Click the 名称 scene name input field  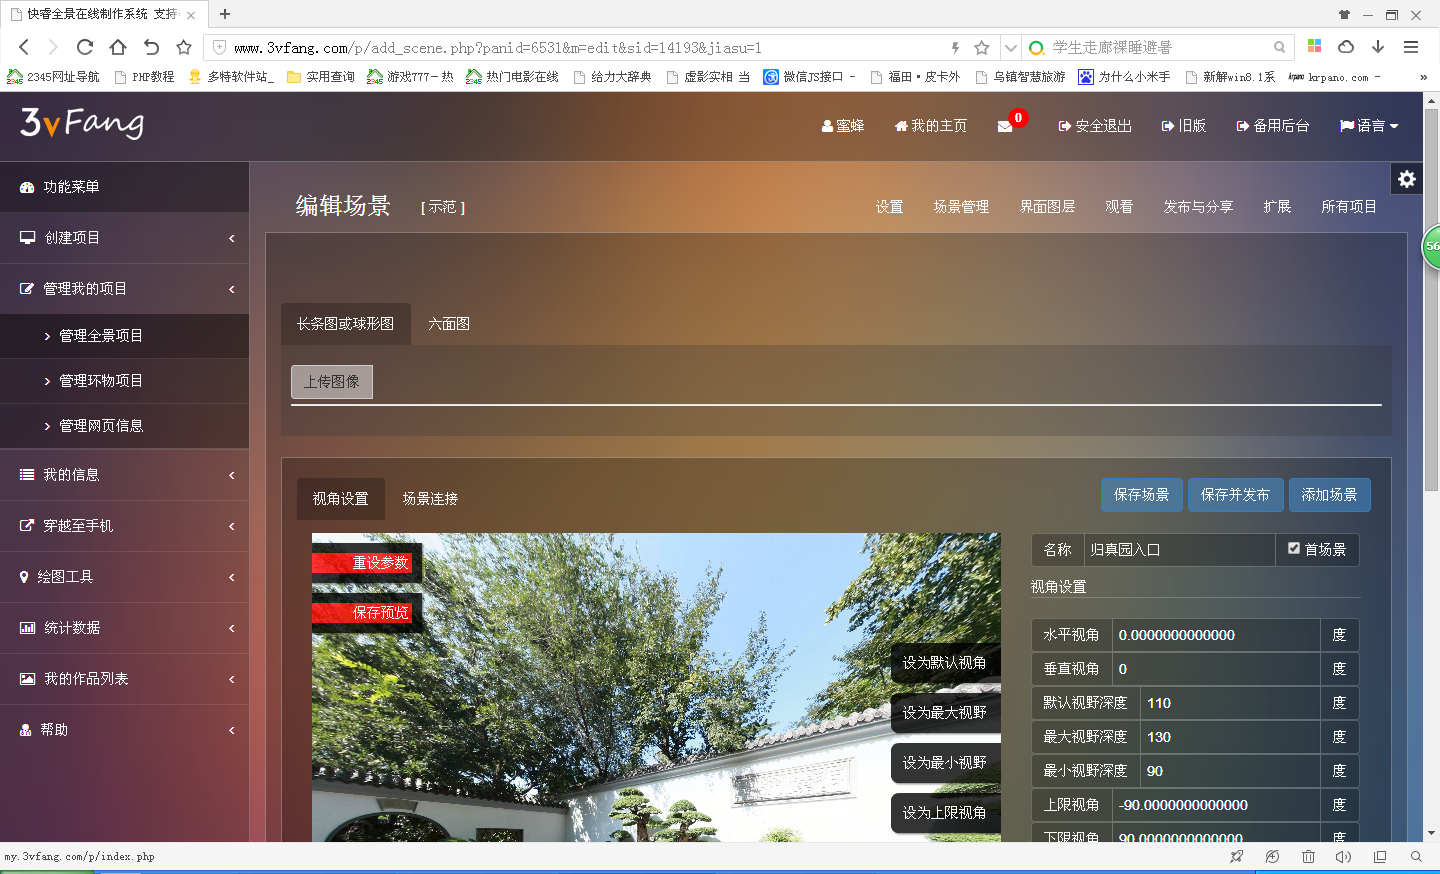[1180, 550]
